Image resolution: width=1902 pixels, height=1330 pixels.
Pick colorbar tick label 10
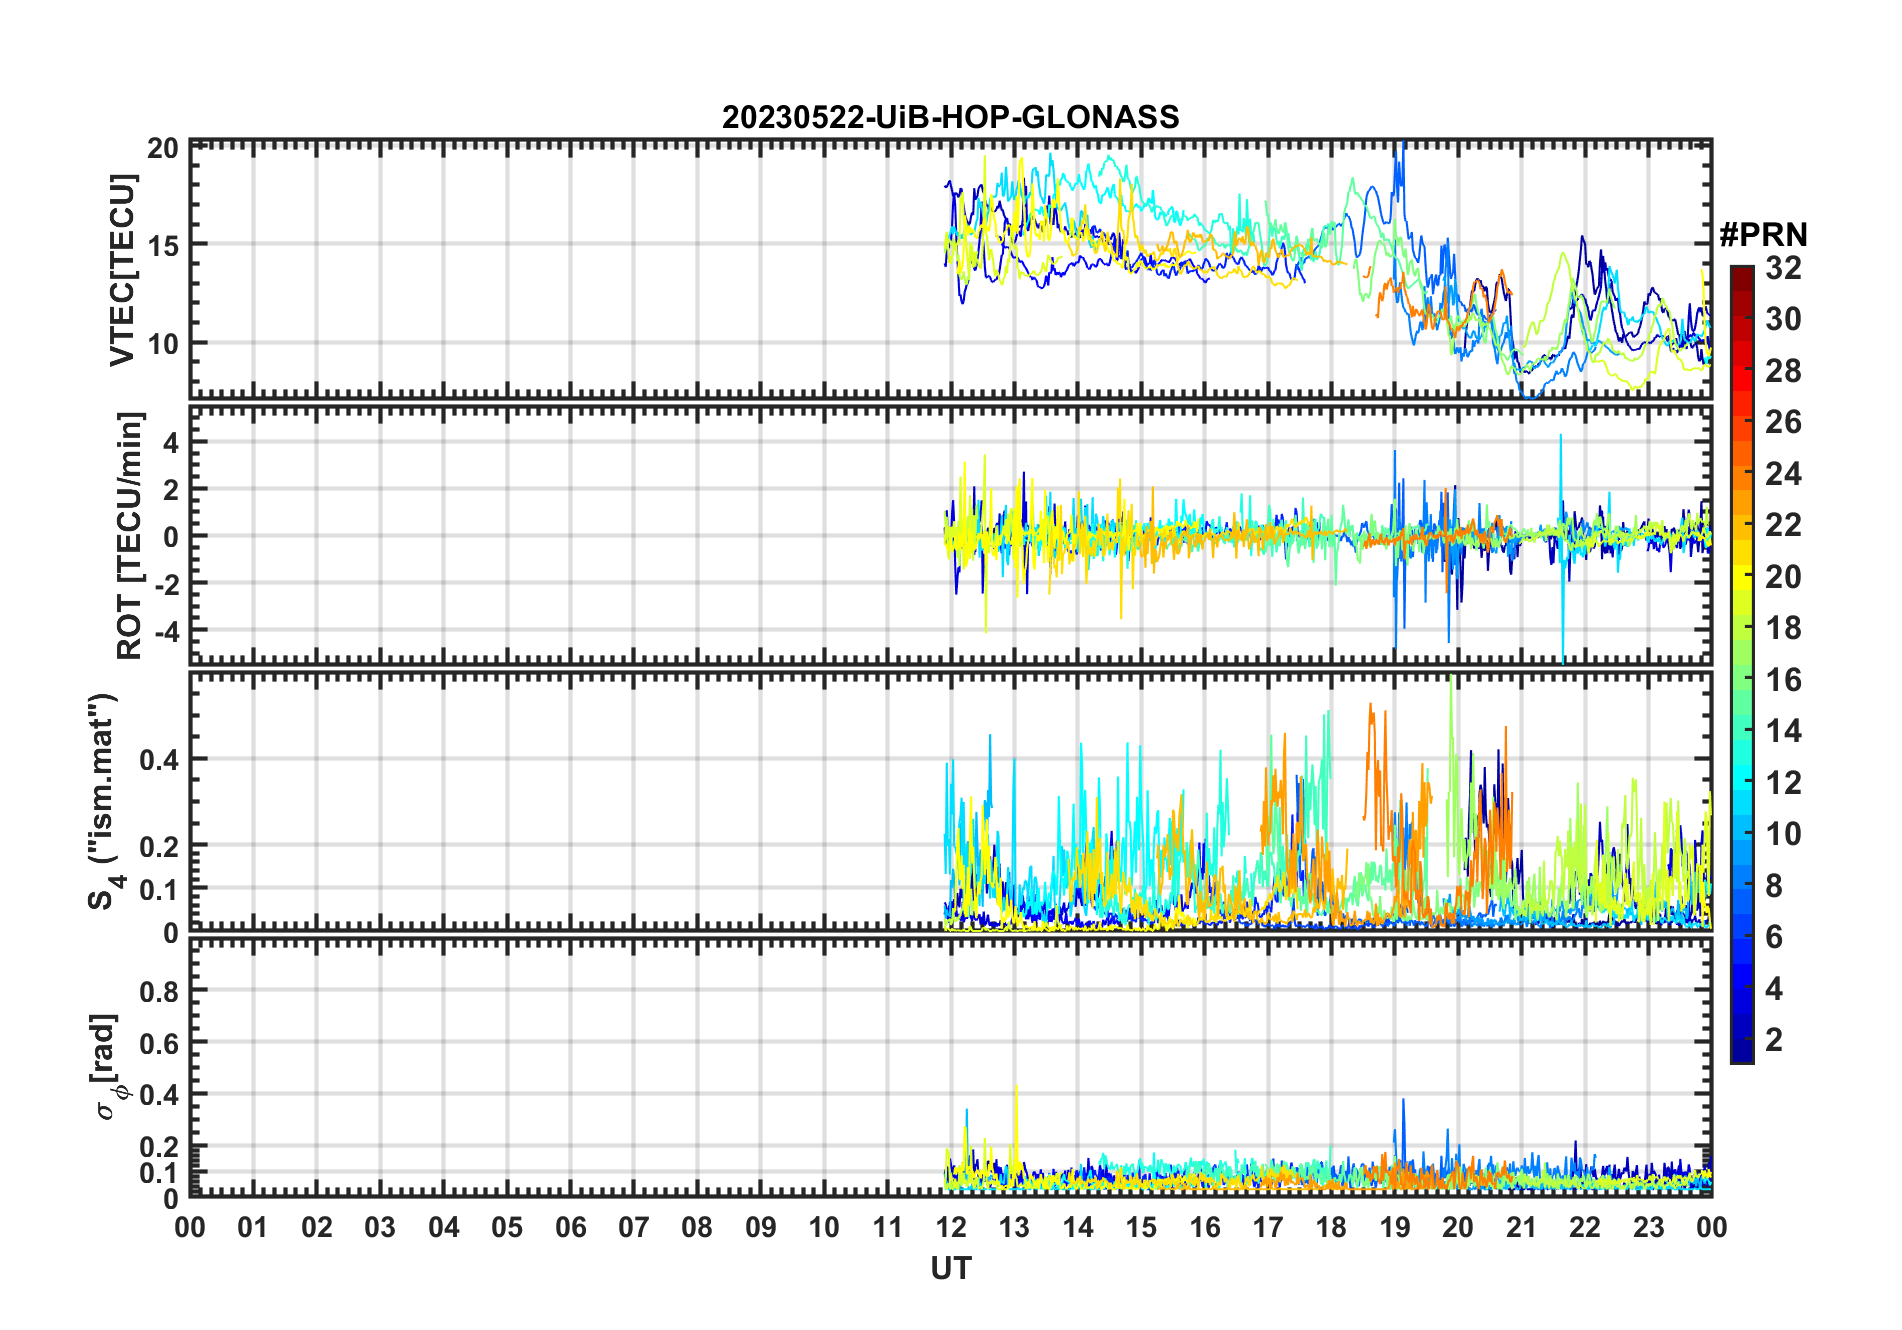pyautogui.click(x=1783, y=834)
